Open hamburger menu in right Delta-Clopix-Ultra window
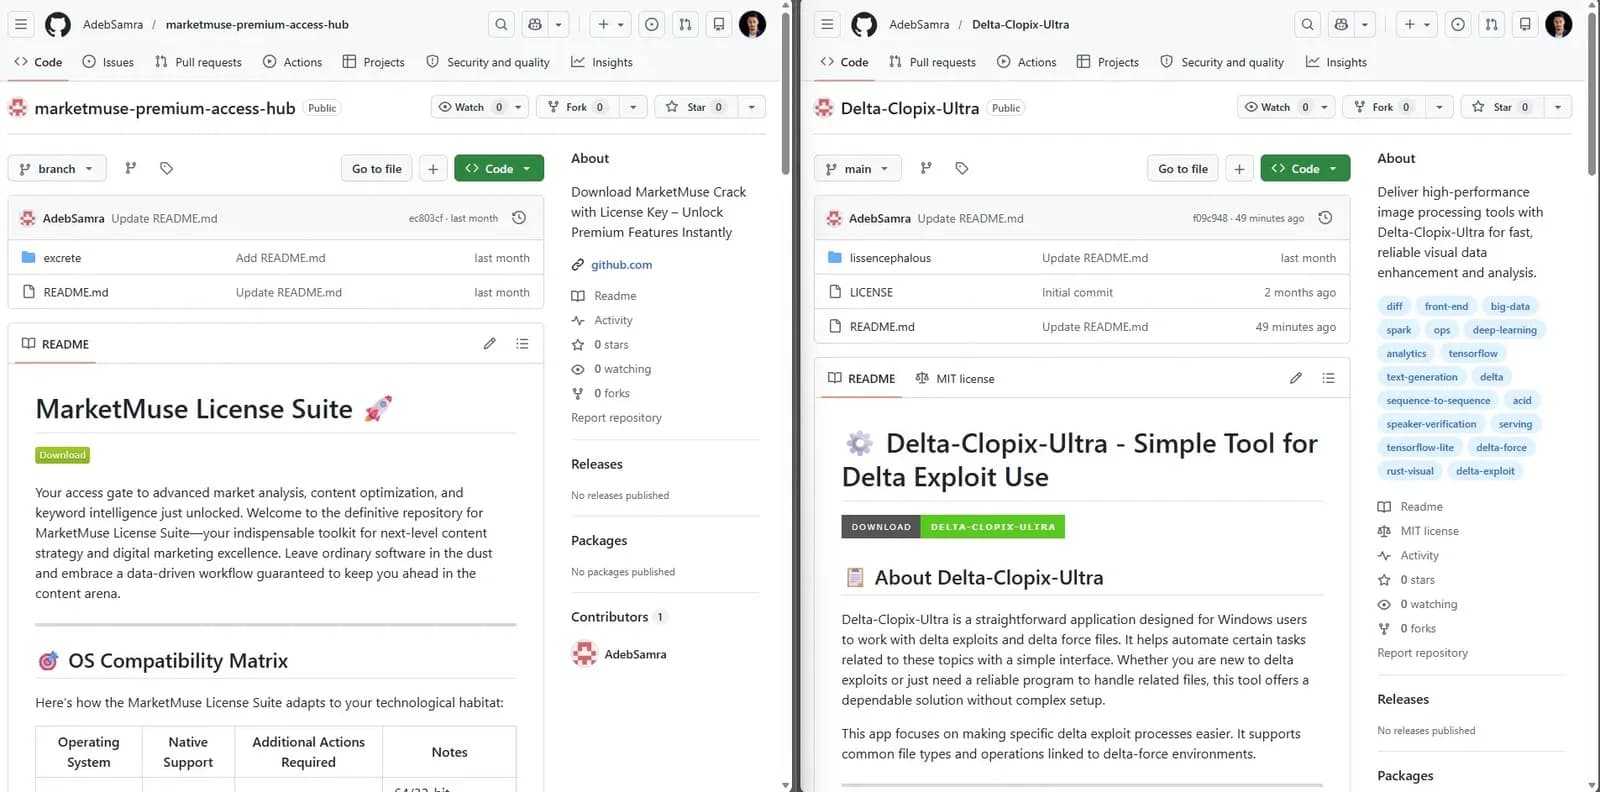The width and height of the screenshot is (1600, 792). pos(827,24)
